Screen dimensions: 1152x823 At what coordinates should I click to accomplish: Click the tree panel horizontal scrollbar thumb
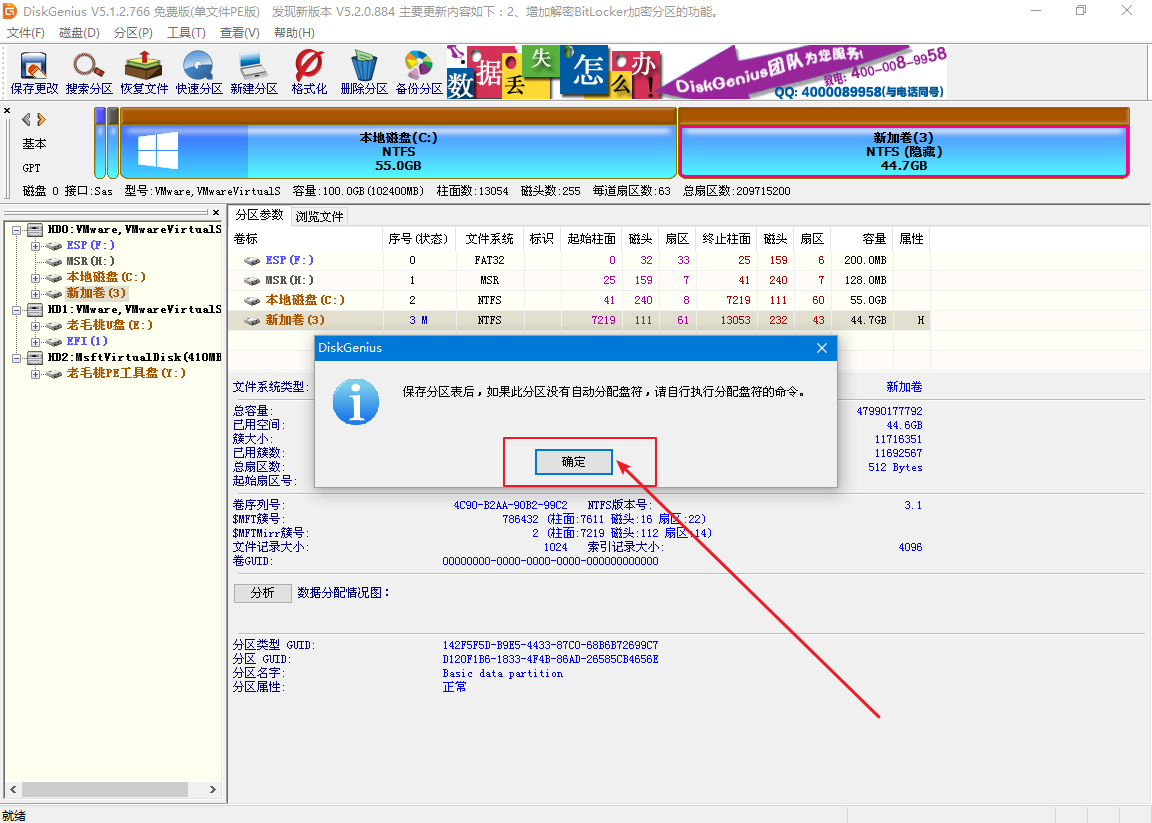click(x=104, y=789)
